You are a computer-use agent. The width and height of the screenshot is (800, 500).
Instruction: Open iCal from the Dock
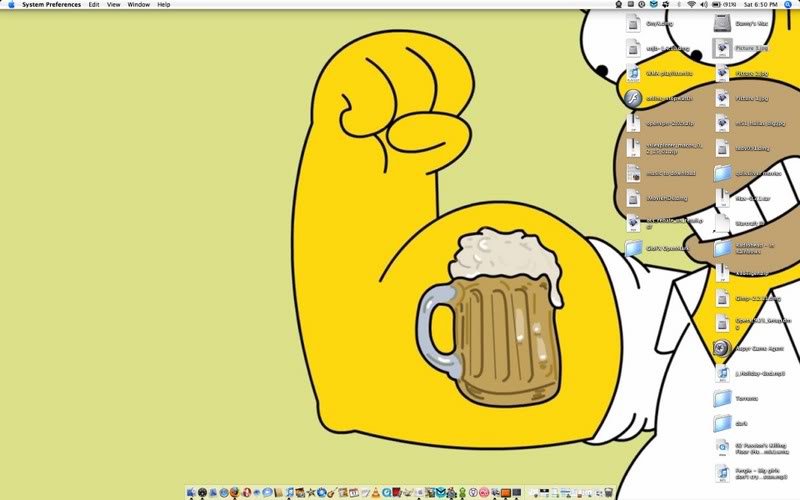click(x=354, y=492)
